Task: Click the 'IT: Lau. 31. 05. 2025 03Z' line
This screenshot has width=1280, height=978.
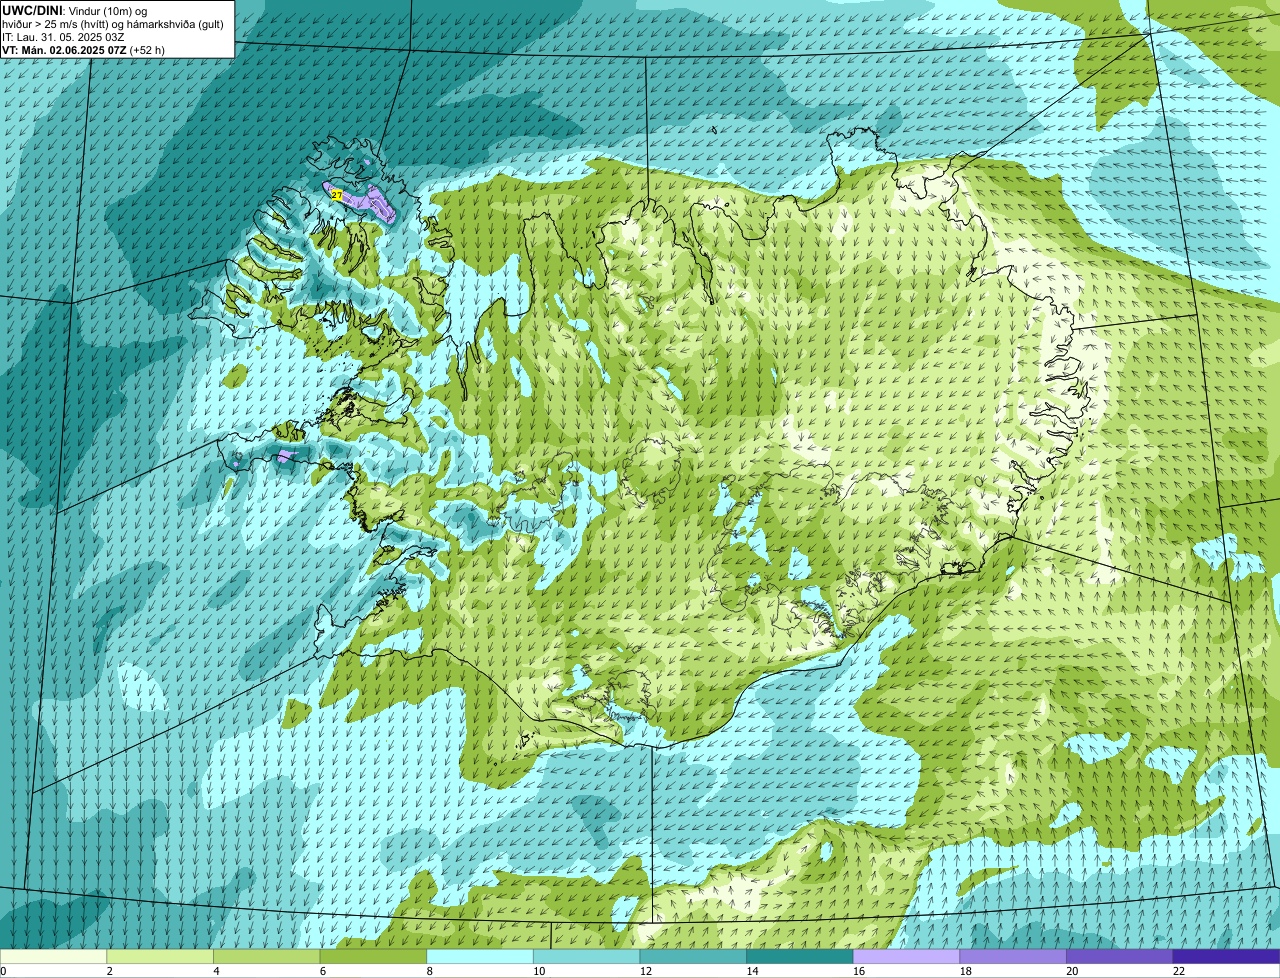Action: (63, 36)
